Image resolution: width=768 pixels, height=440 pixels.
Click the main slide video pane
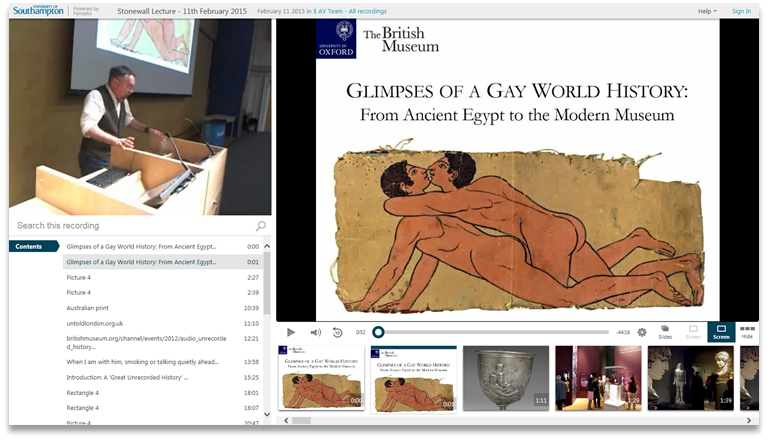[x=517, y=171]
